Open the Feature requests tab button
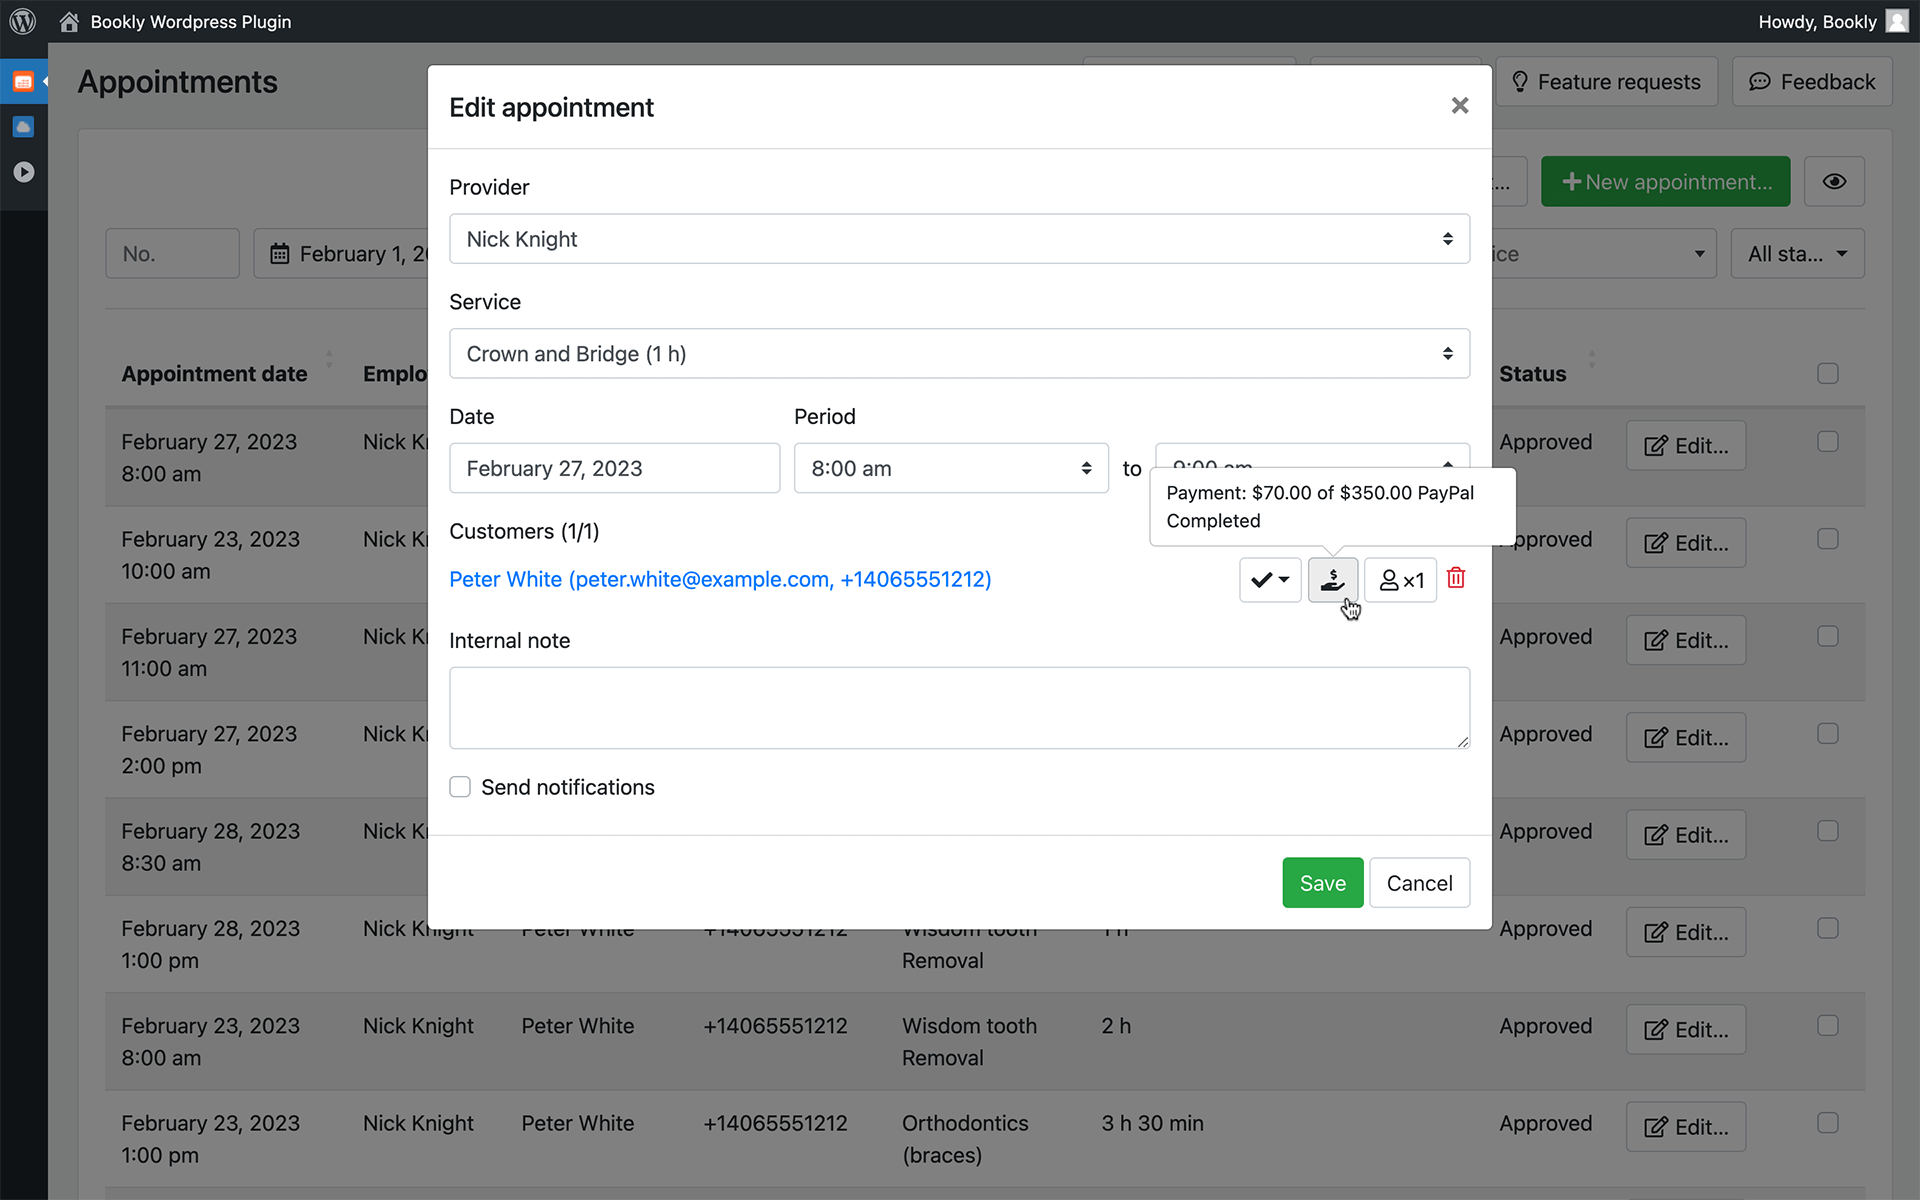This screenshot has height=1200, width=1920. click(1606, 82)
